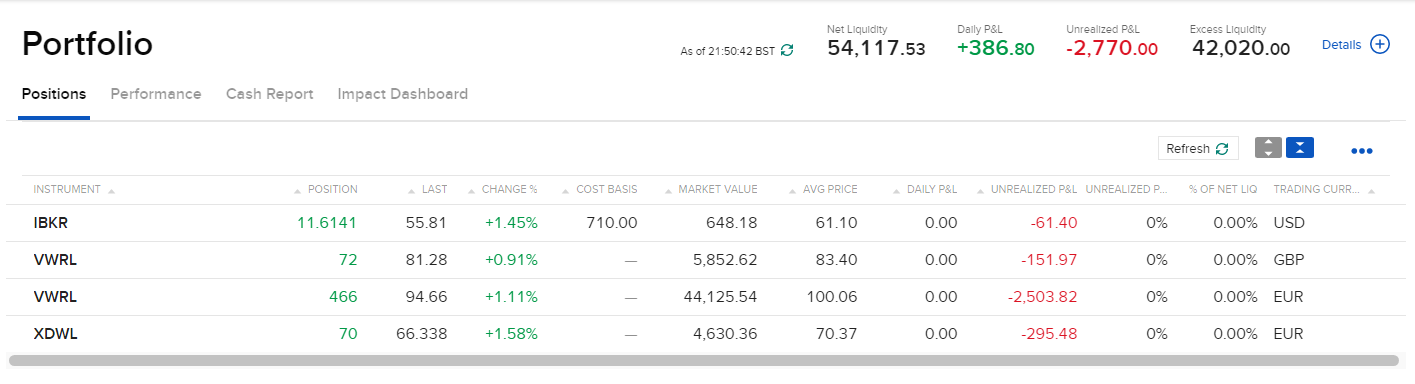
Task: Open the Impact Dashboard tab
Action: 403,94
